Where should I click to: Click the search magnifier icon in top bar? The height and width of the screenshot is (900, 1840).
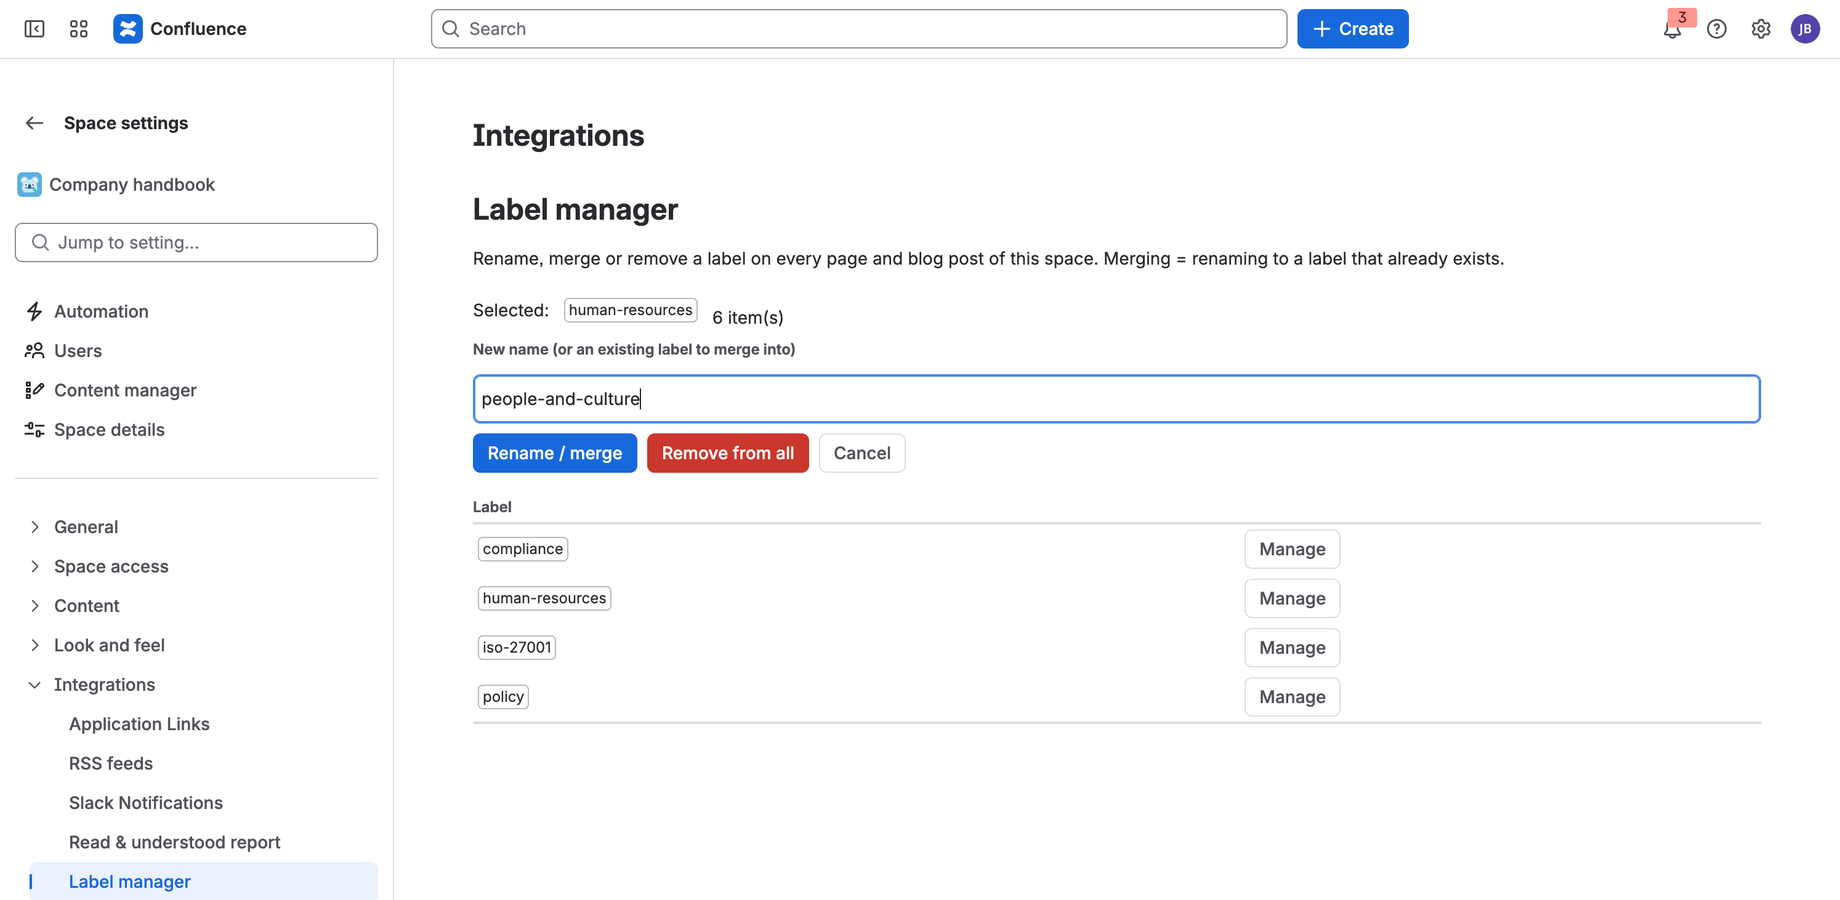click(451, 29)
